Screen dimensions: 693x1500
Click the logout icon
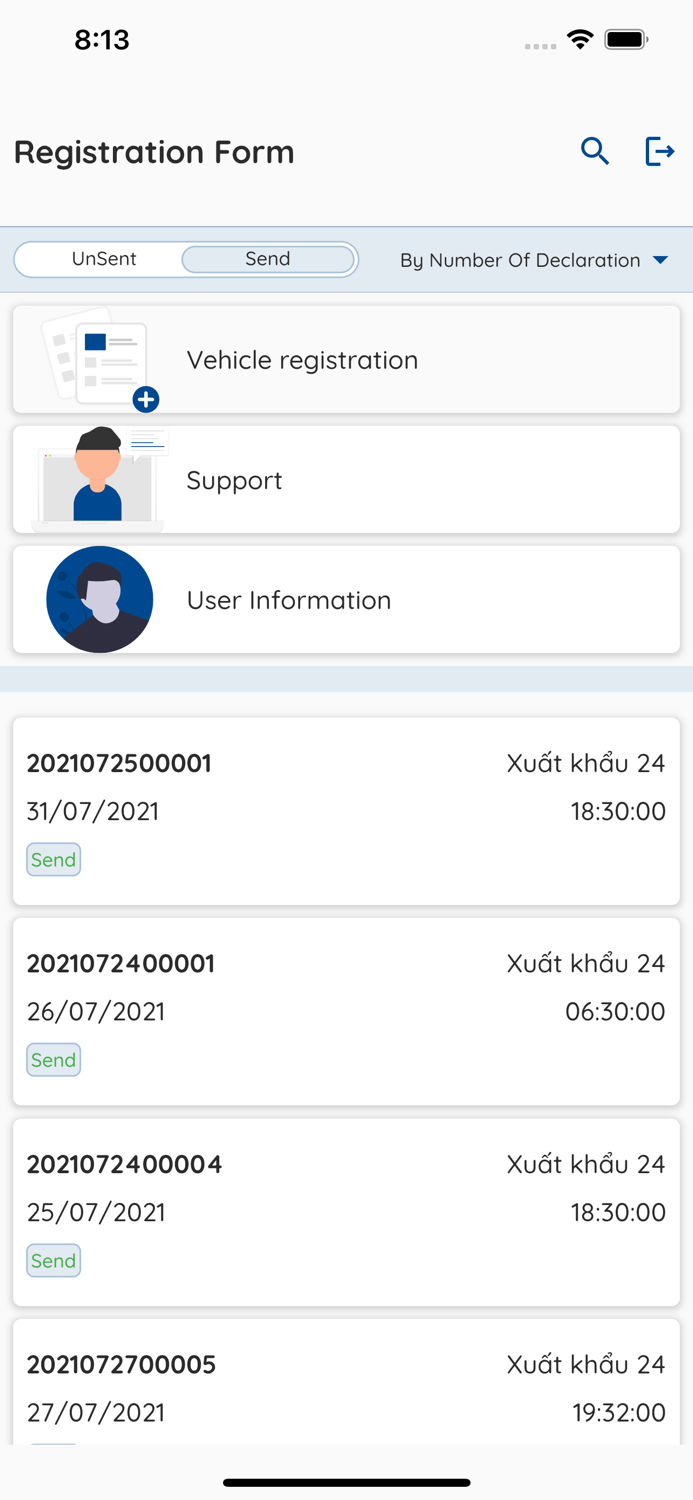[x=660, y=151]
